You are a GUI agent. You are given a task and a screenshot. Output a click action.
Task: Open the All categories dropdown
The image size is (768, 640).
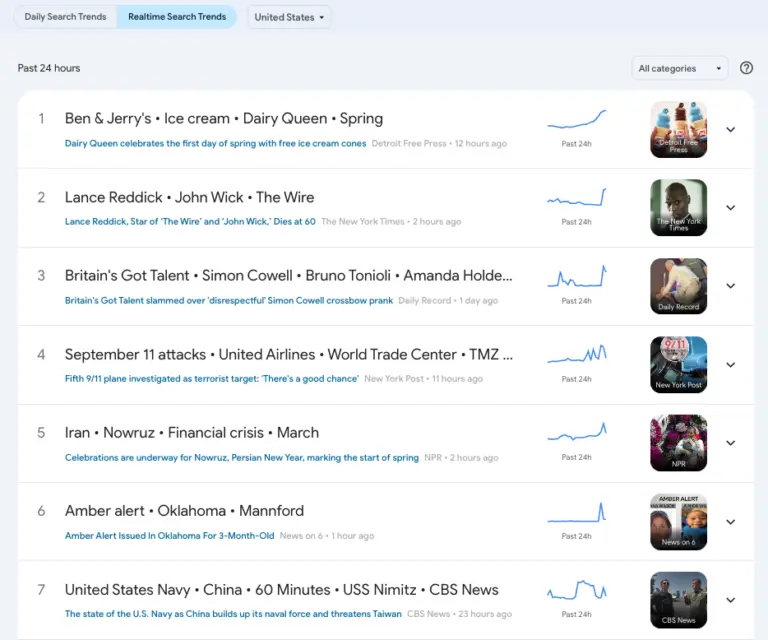pyautogui.click(x=679, y=69)
